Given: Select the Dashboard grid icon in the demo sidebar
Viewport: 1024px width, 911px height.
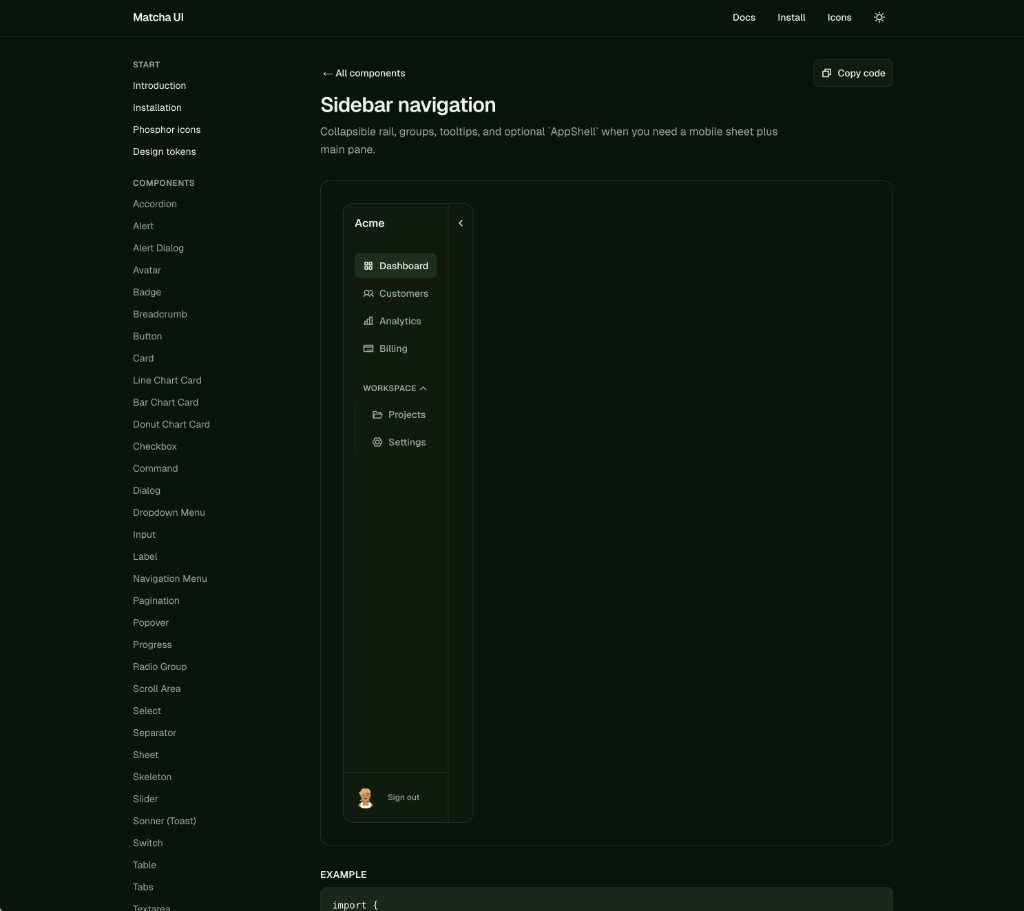Looking at the screenshot, I should pyautogui.click(x=369, y=265).
